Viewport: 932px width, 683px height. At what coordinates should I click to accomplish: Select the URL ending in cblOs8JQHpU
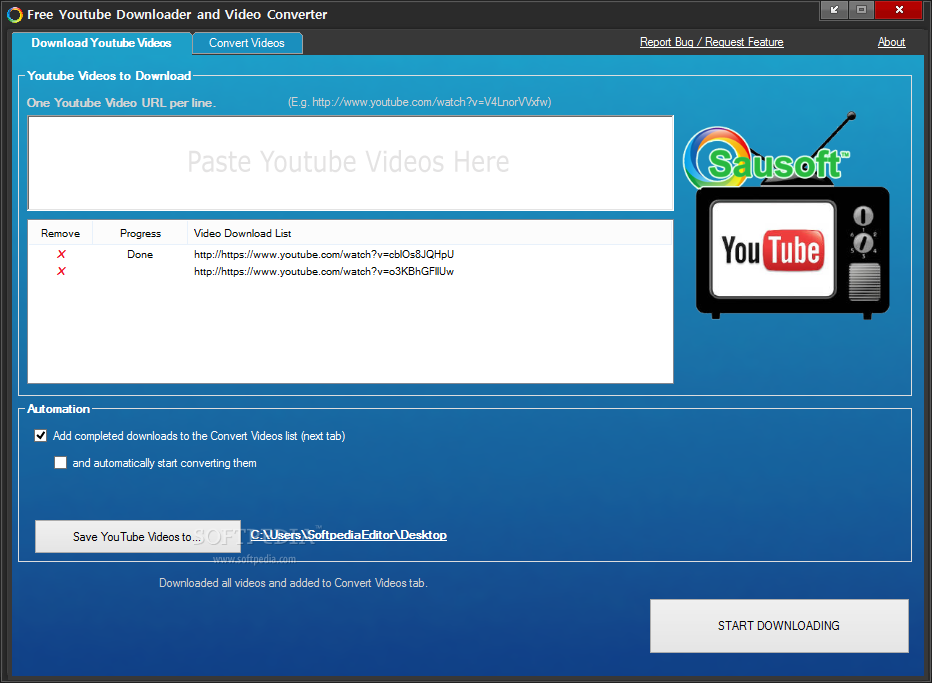(324, 254)
